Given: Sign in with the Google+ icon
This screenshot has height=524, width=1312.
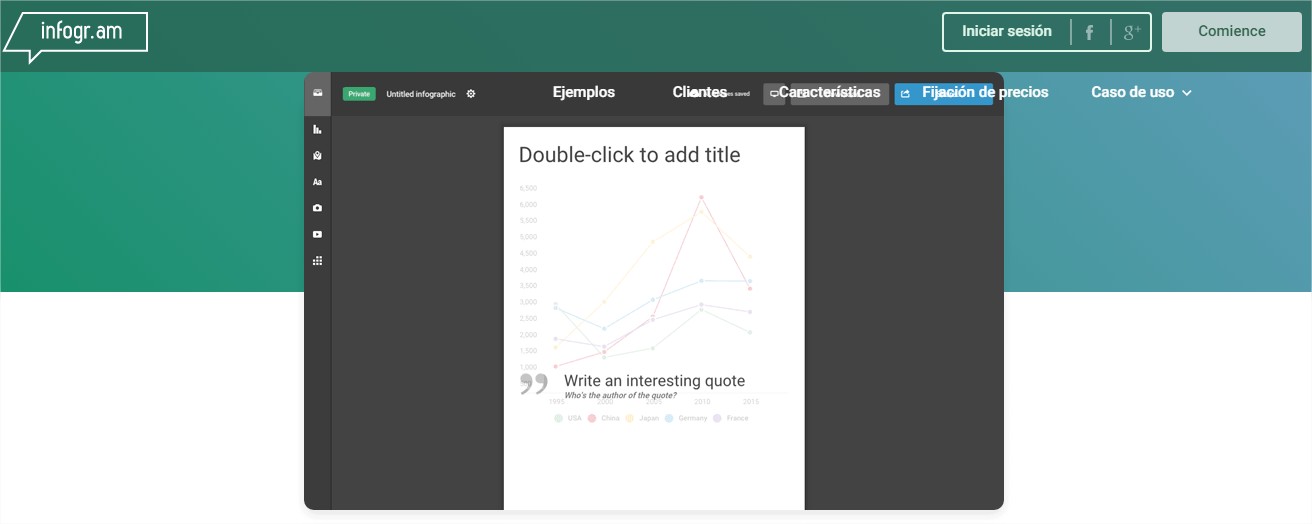Looking at the screenshot, I should coord(1131,32).
